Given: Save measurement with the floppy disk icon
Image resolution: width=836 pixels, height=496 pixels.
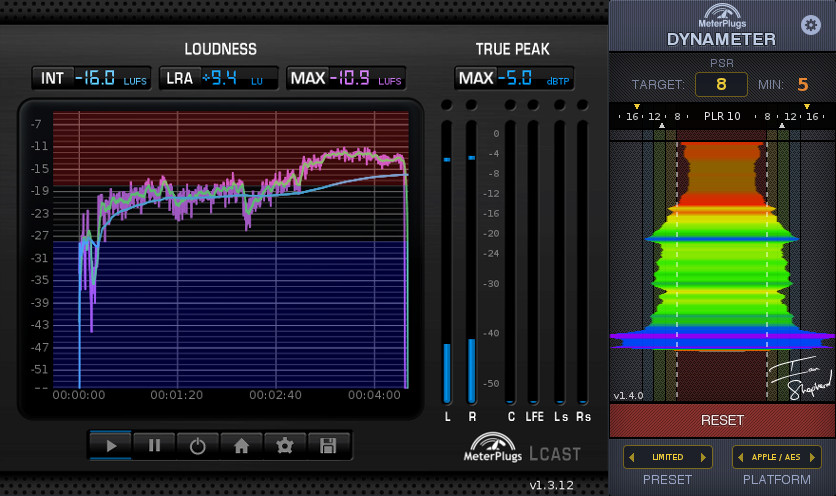Looking at the screenshot, I should click(328, 445).
